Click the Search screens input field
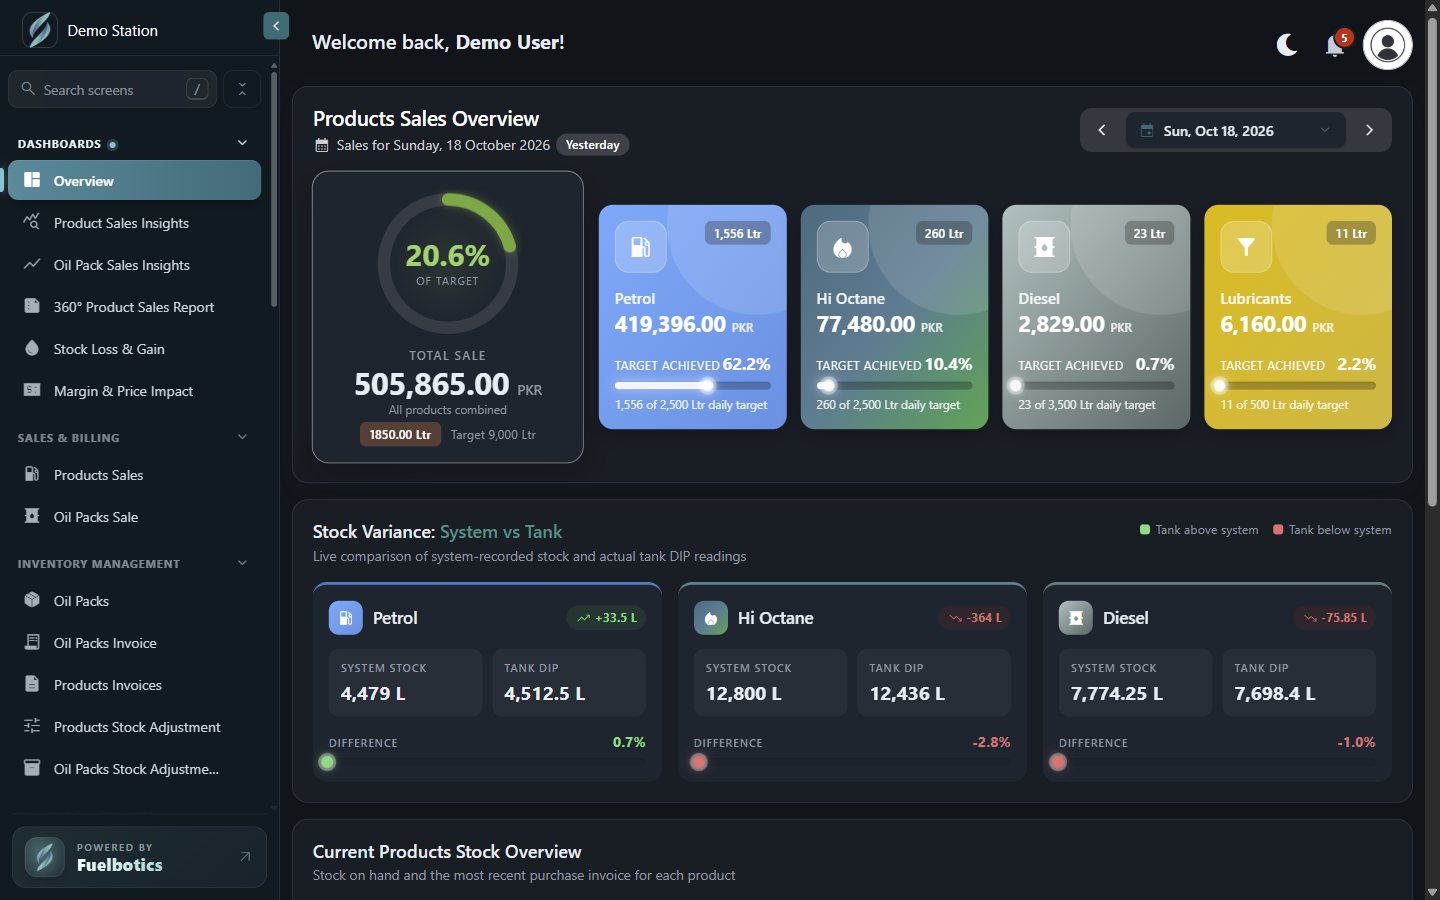Viewport: 1440px width, 900px height. 112,89
